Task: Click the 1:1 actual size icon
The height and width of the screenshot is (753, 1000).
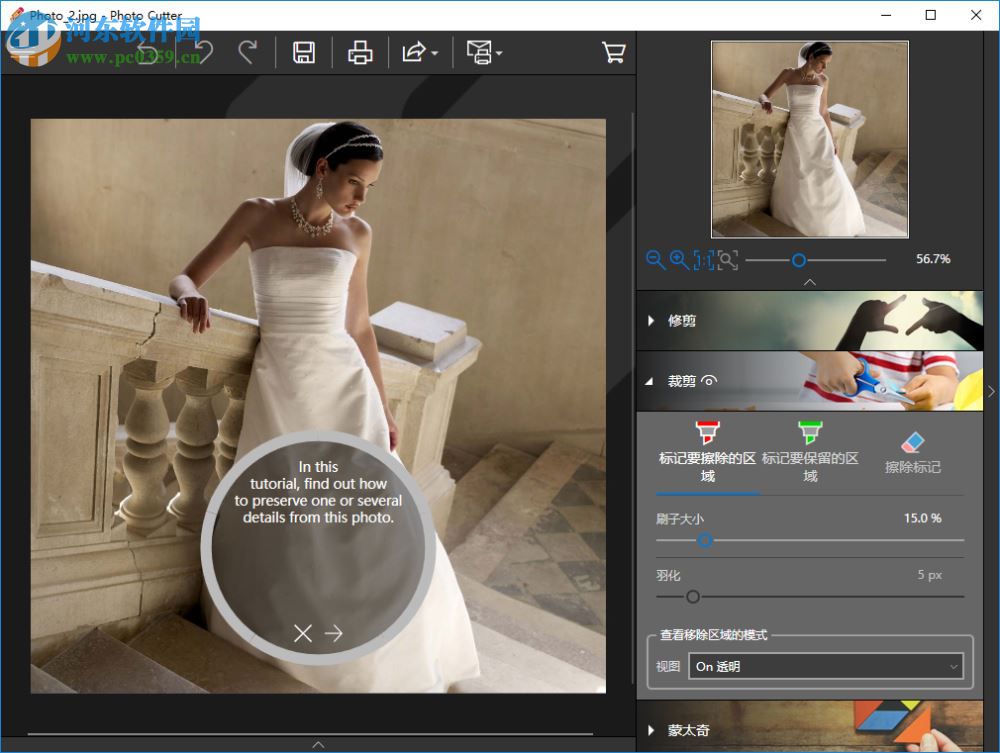Action: point(703,260)
